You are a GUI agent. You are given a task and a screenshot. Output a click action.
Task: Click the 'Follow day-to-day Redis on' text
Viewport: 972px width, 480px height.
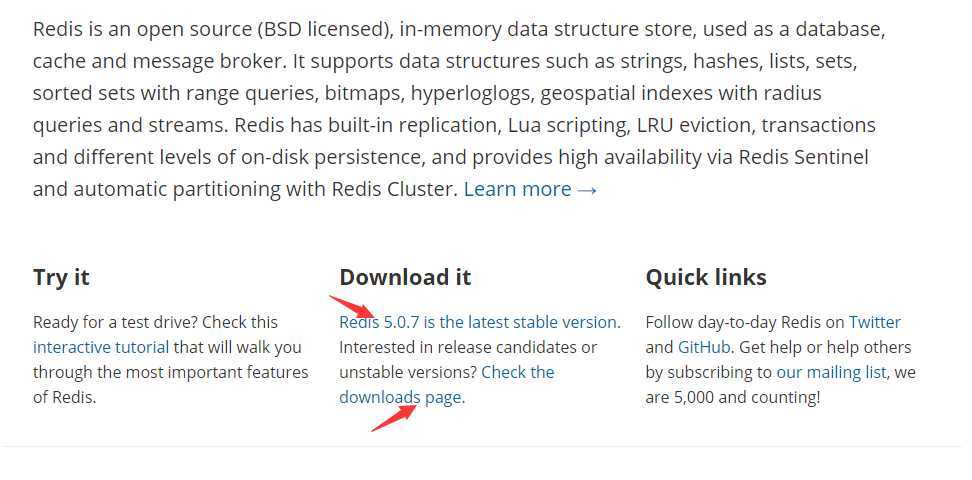click(745, 322)
